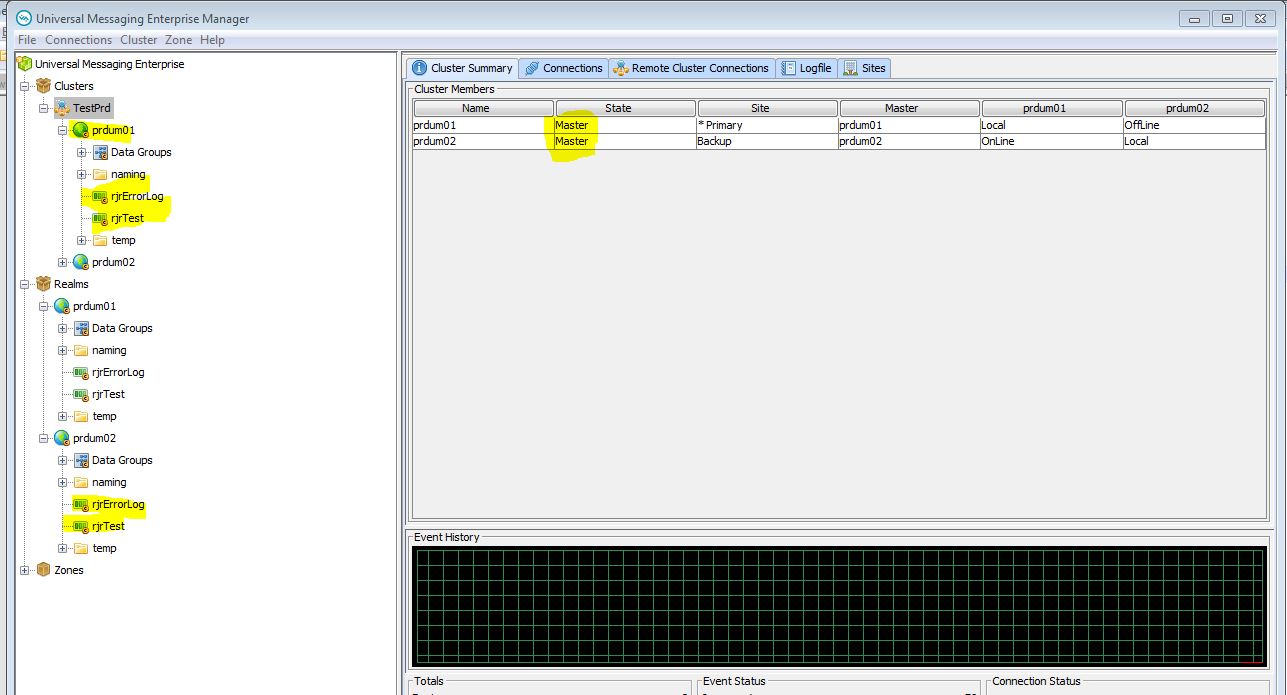The image size is (1287, 695).
Task: Open the Connections menu in menu bar
Action: pos(78,40)
